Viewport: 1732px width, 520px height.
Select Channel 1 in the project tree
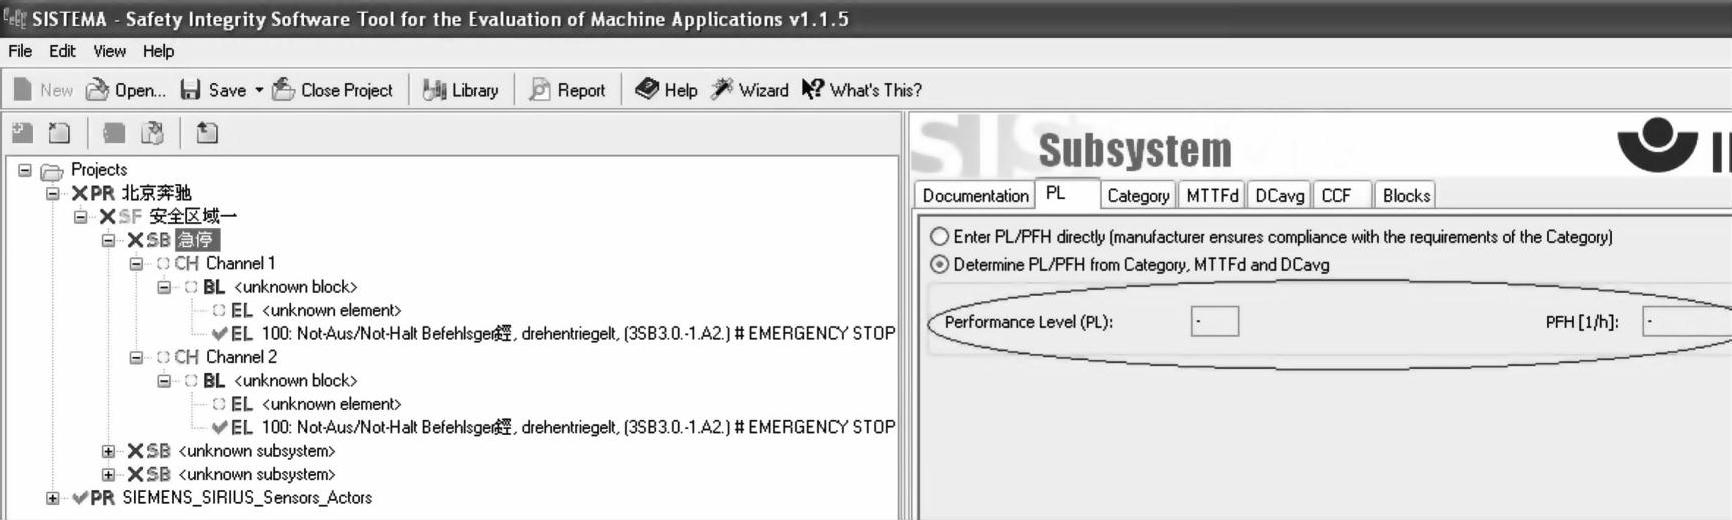click(x=240, y=264)
